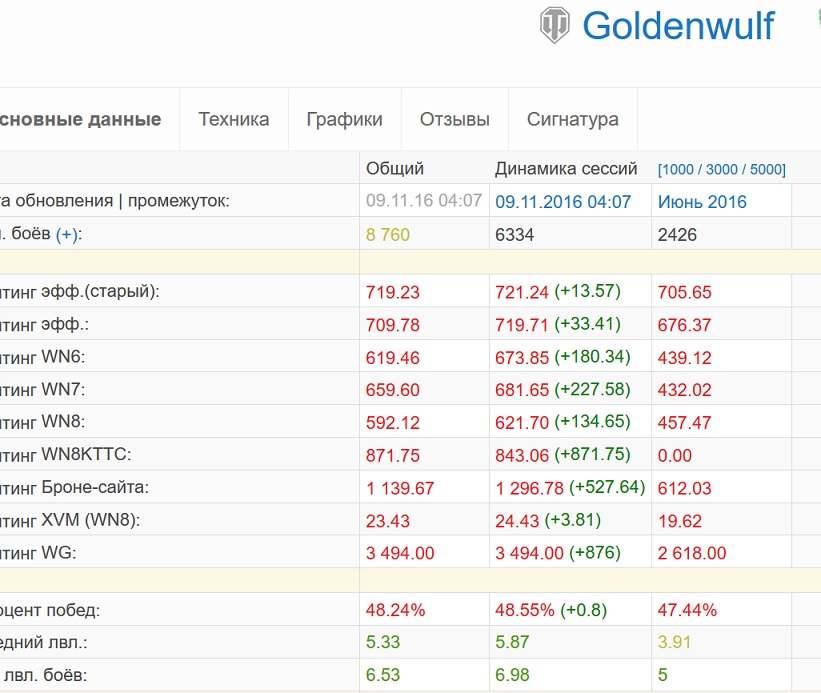Open the Отзывы tab
The width and height of the screenshot is (821, 693).
tap(454, 119)
